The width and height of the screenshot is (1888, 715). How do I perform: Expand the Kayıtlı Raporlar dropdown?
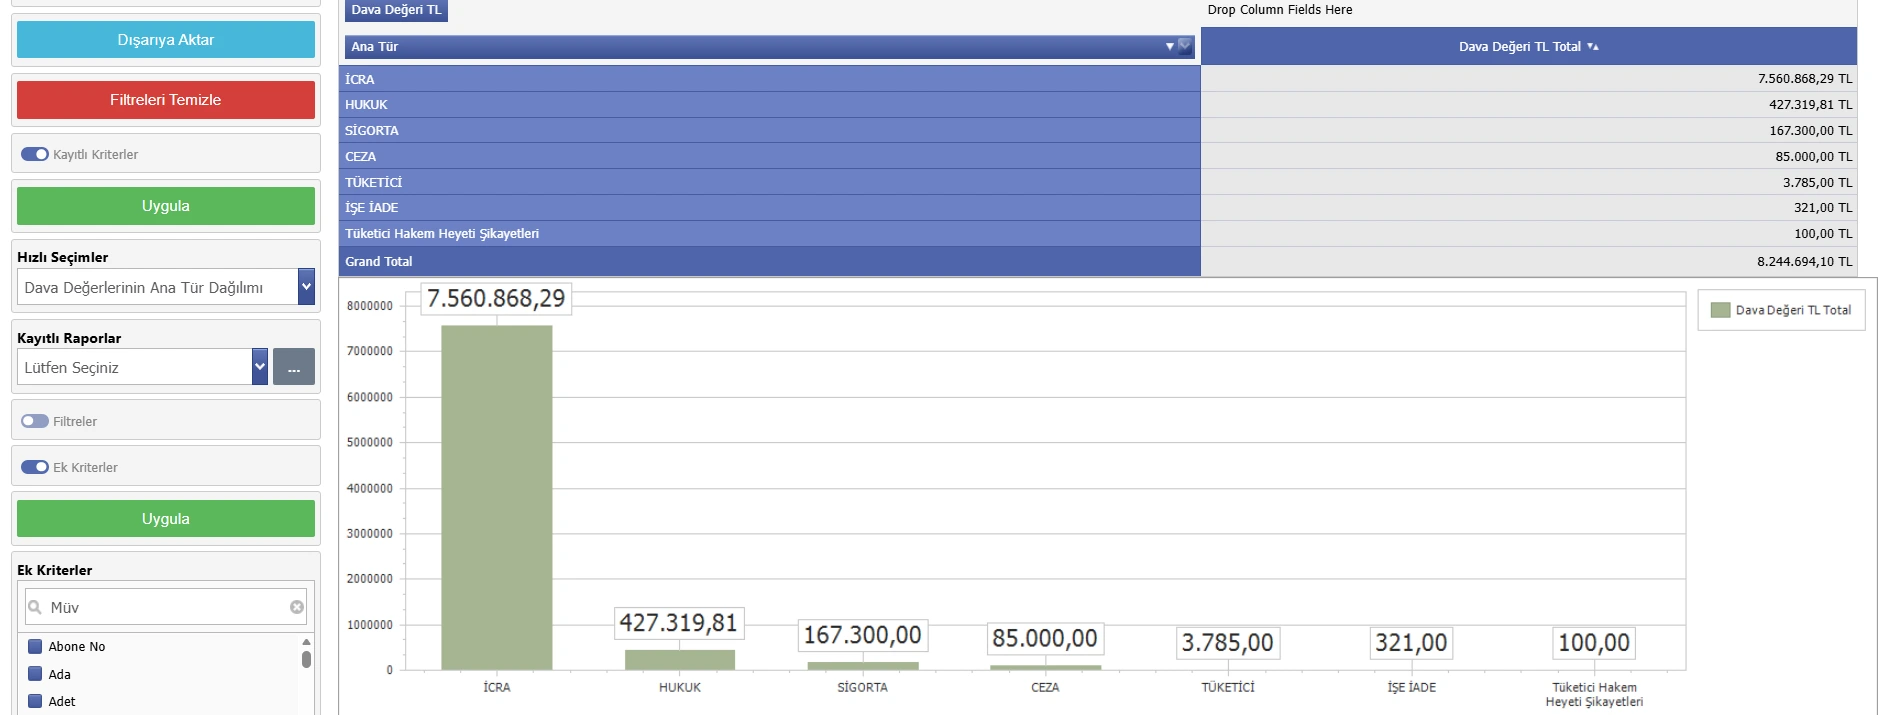260,367
